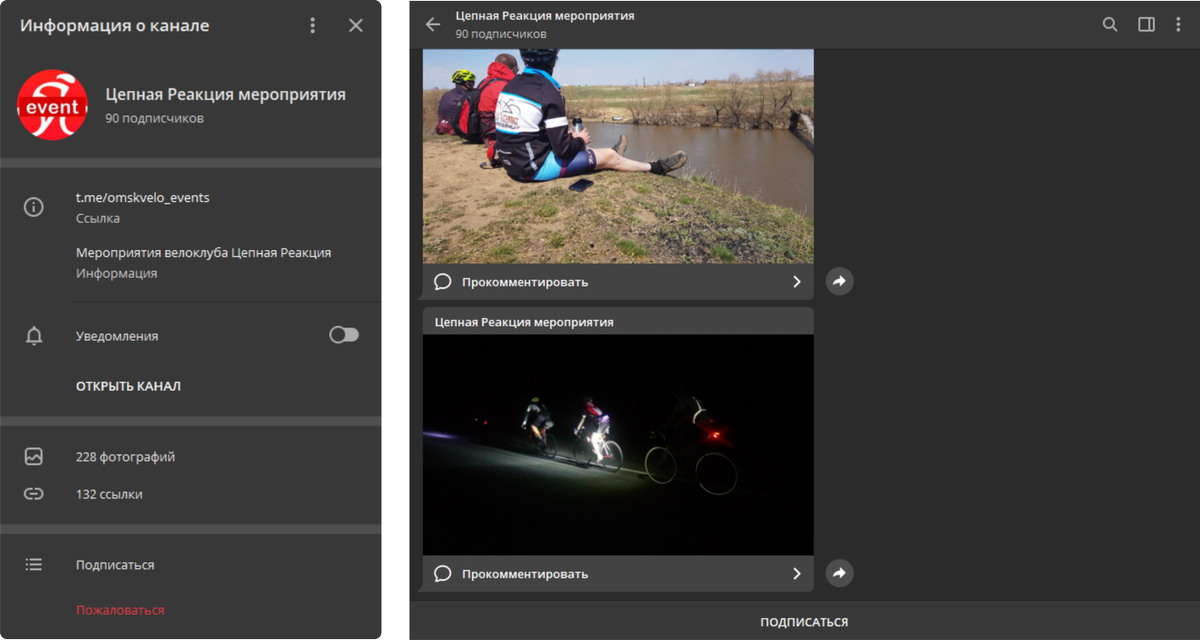
Task: Open the t.me/omskvelo_events link
Action: [x=143, y=198]
